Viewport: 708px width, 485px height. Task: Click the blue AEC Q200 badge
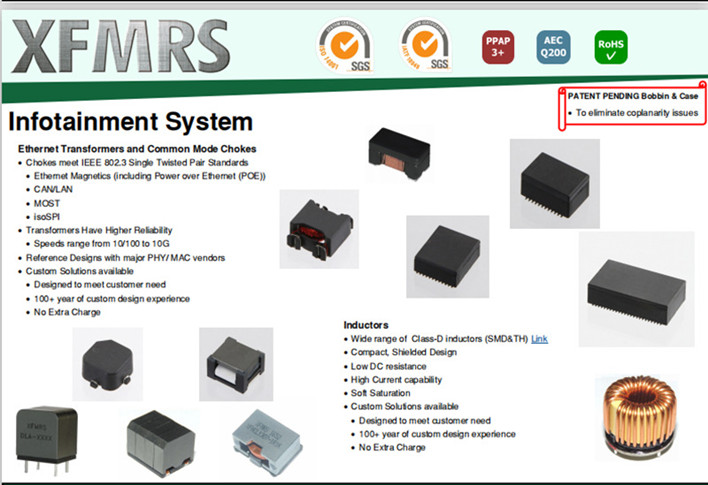(x=553, y=45)
